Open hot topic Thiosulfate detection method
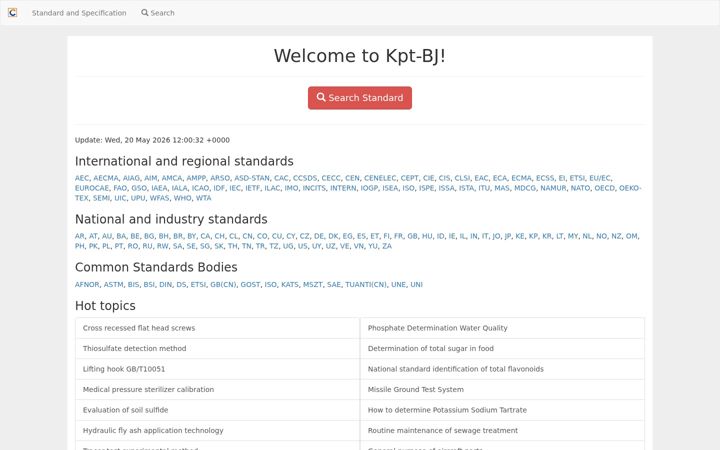Screen dimensions: 720x450 tap(135, 349)
